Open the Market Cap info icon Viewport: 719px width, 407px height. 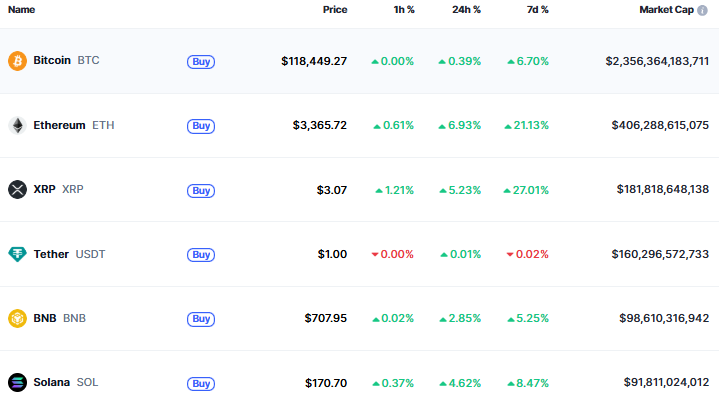[702, 10]
